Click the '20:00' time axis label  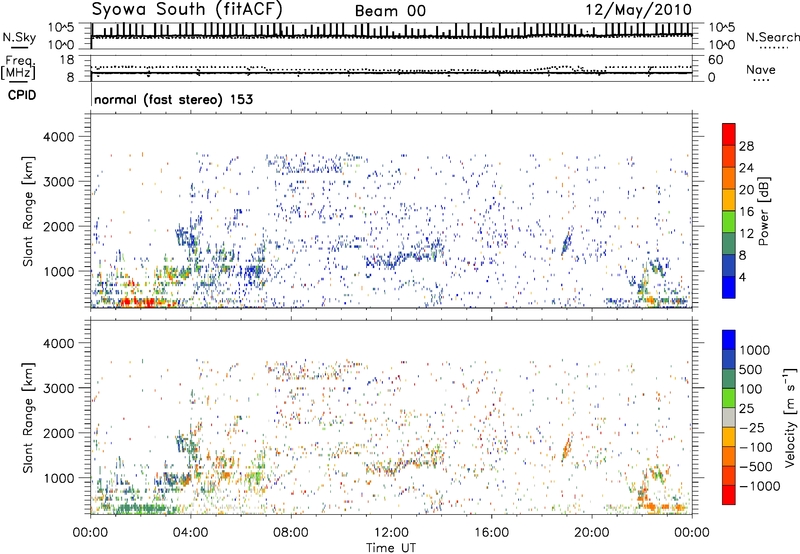coord(592,533)
